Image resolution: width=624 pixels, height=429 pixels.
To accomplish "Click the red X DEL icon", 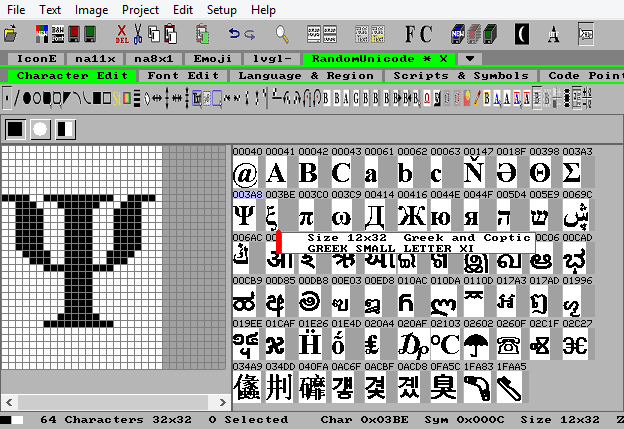I will click(x=122, y=33).
